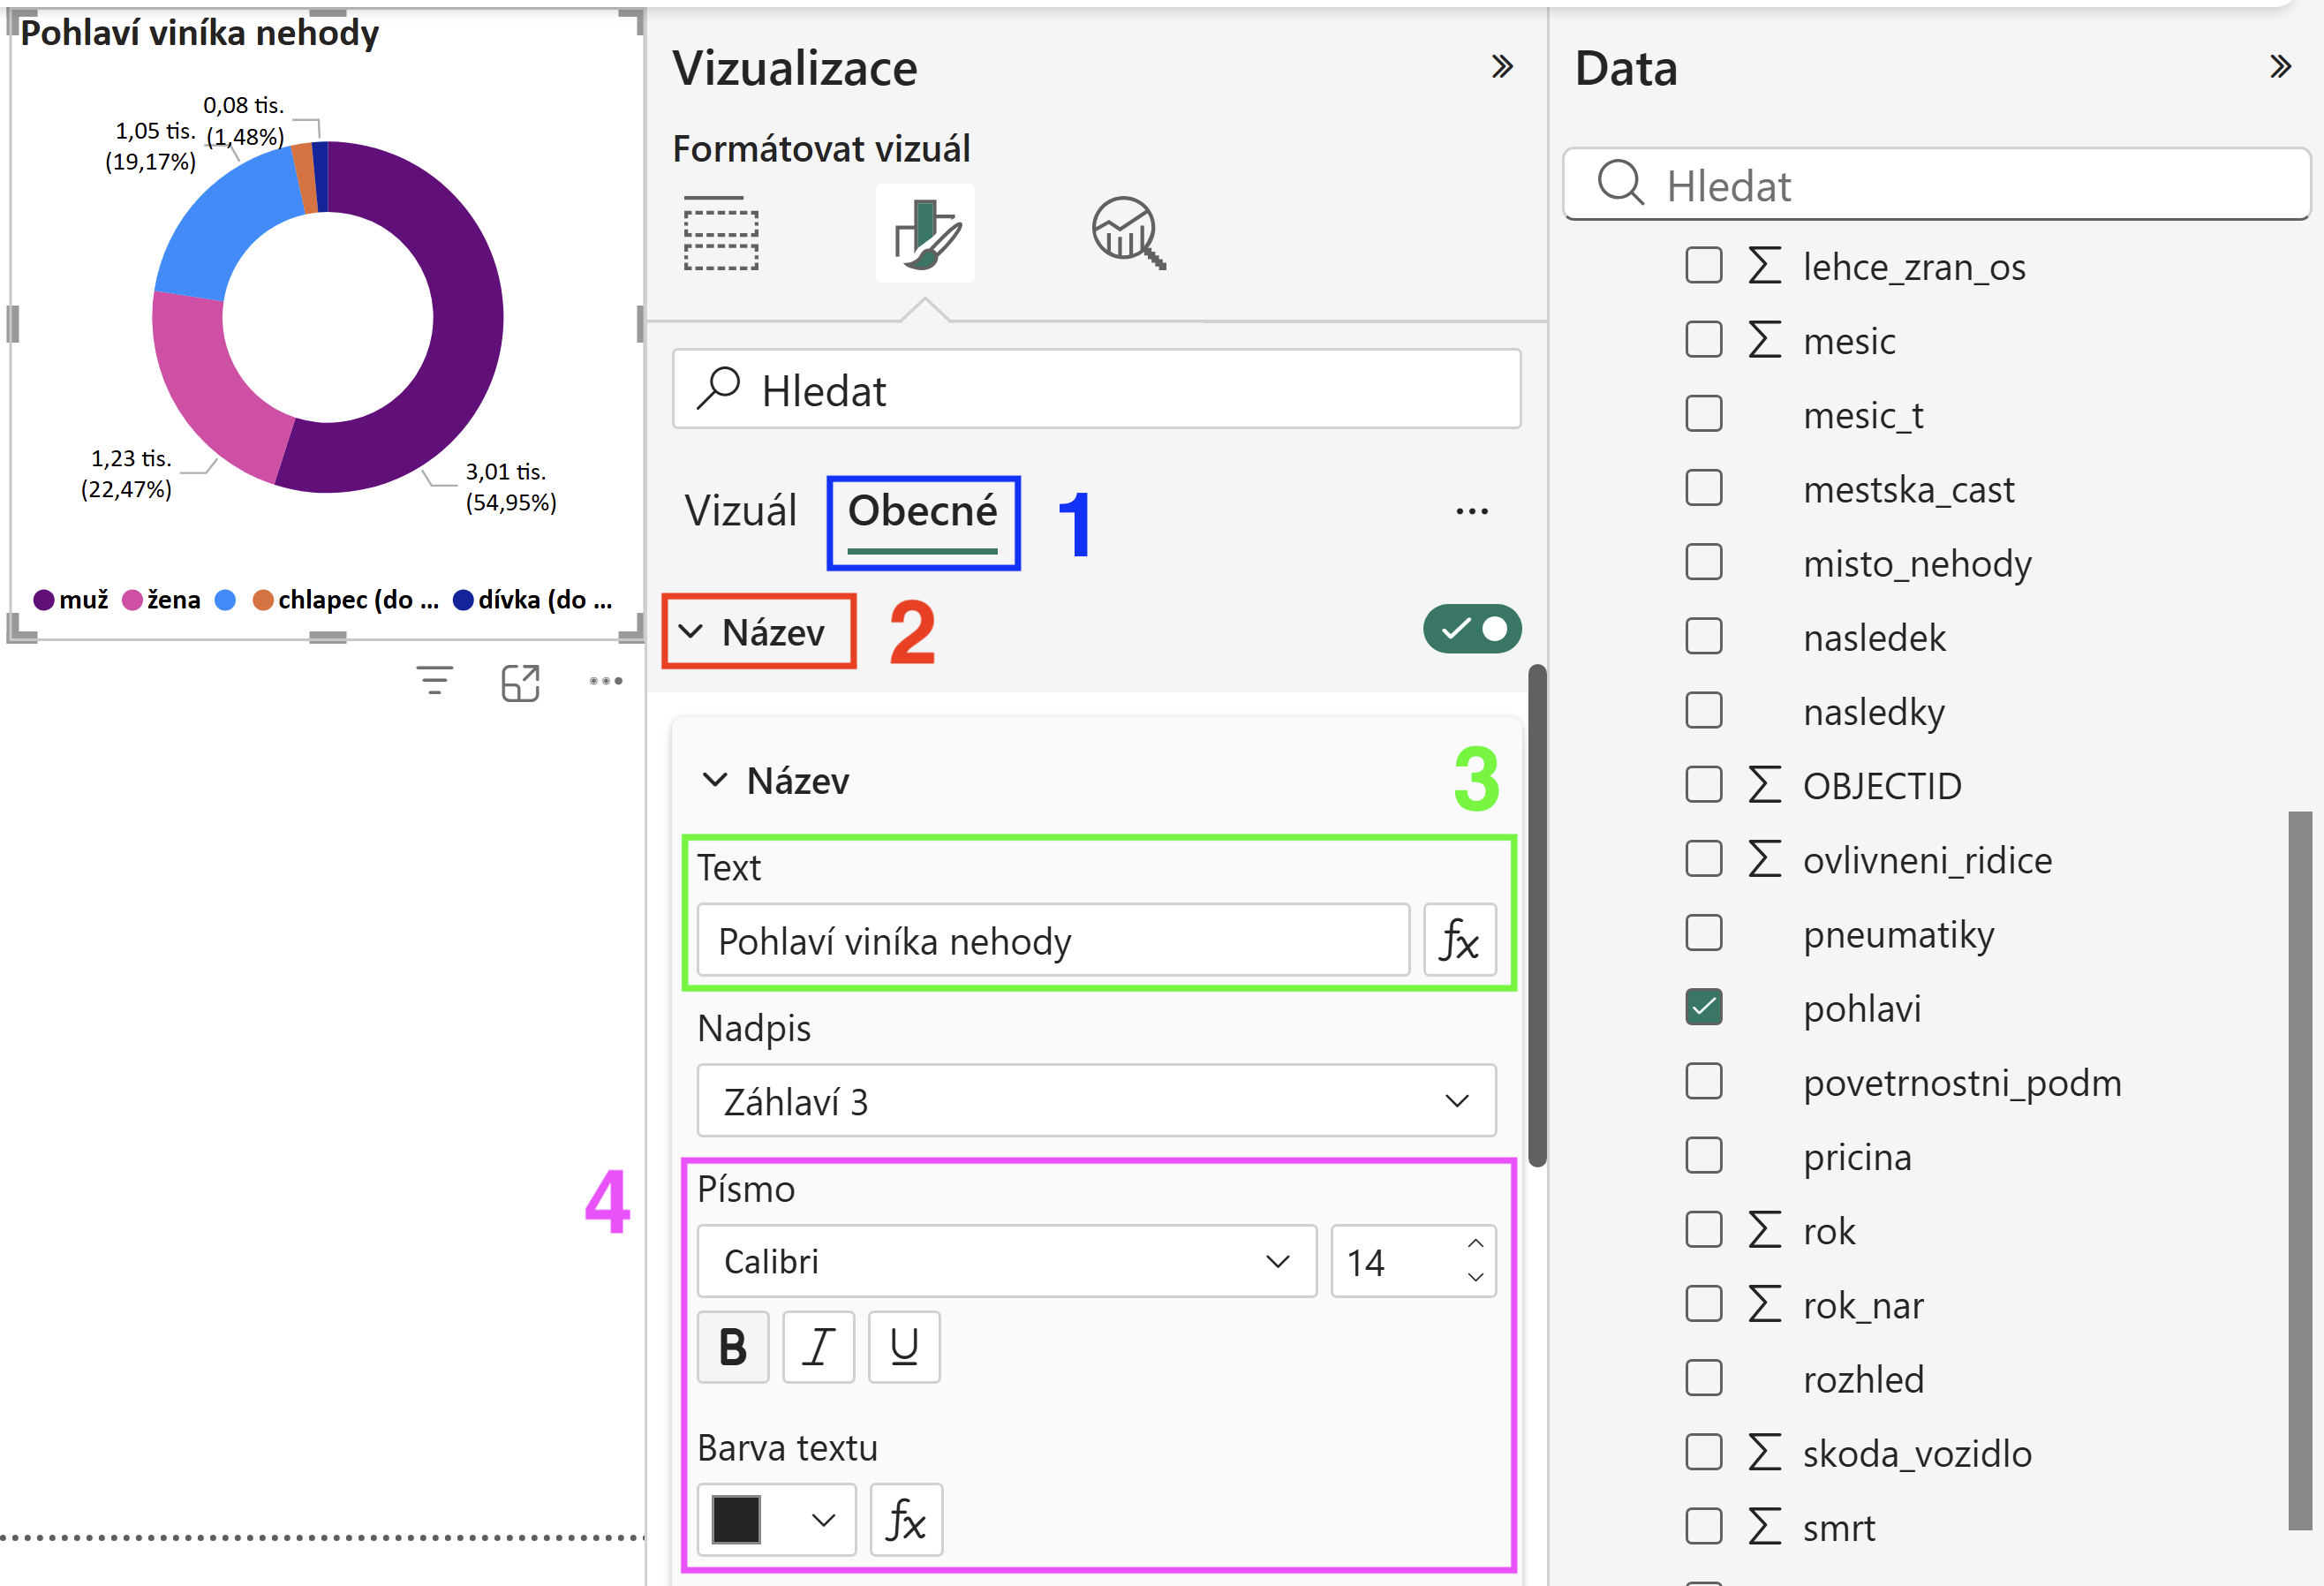Click the fx button next to title text
Screen dimensions: 2324x1586
[x=1459, y=940]
